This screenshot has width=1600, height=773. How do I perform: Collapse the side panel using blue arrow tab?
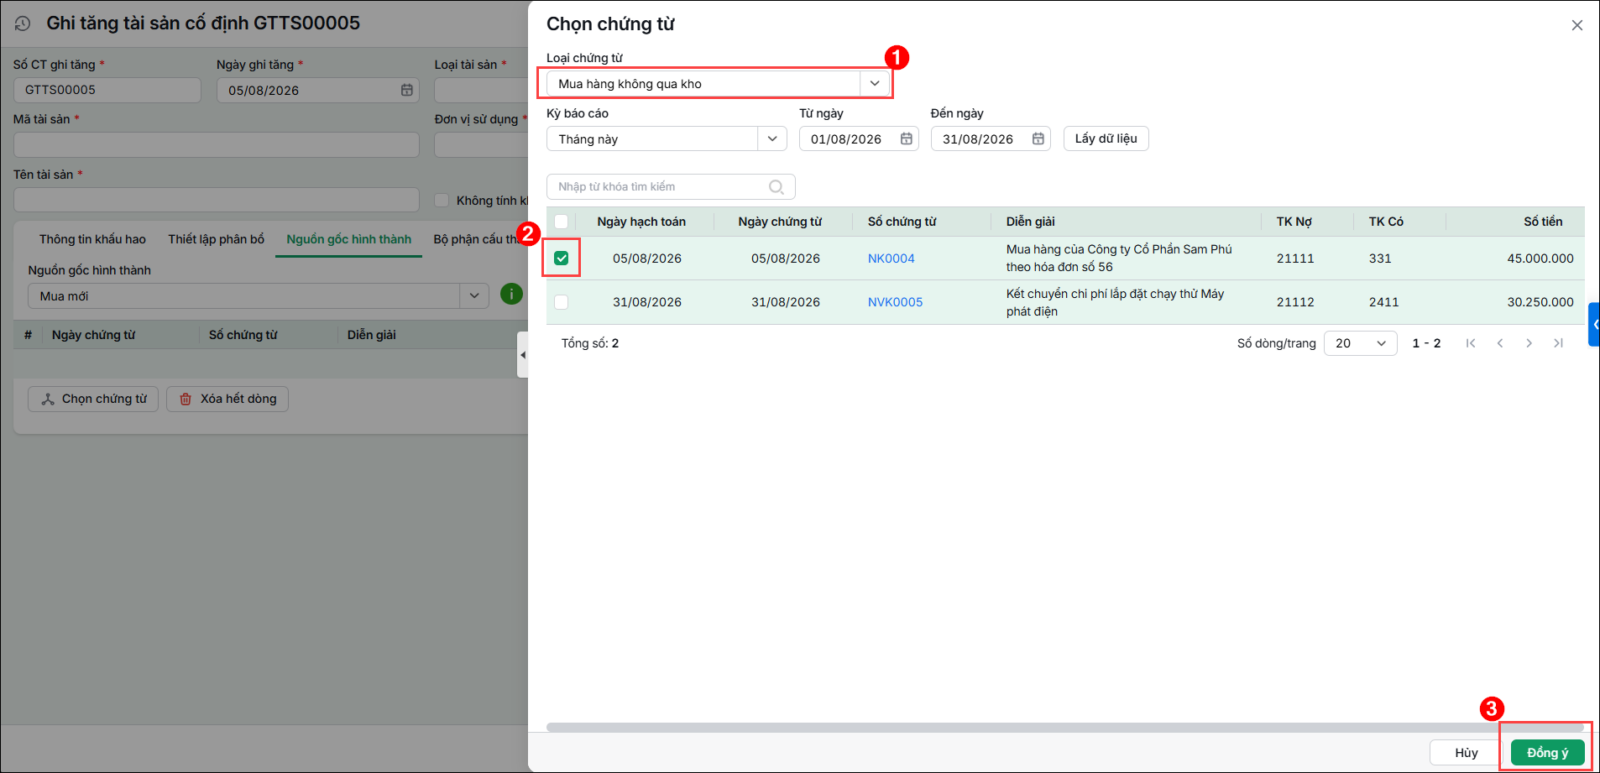1594,324
